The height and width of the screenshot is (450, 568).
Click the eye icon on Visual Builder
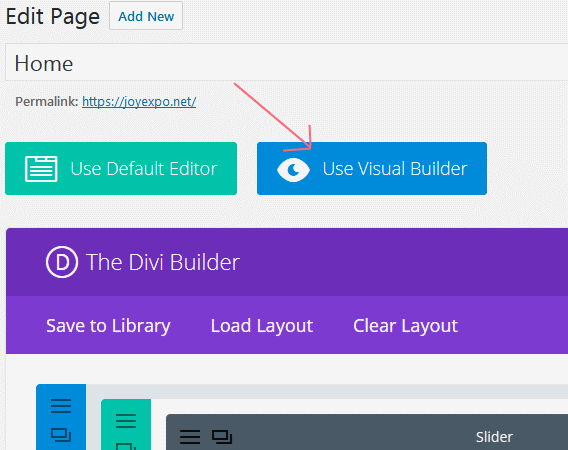click(293, 170)
